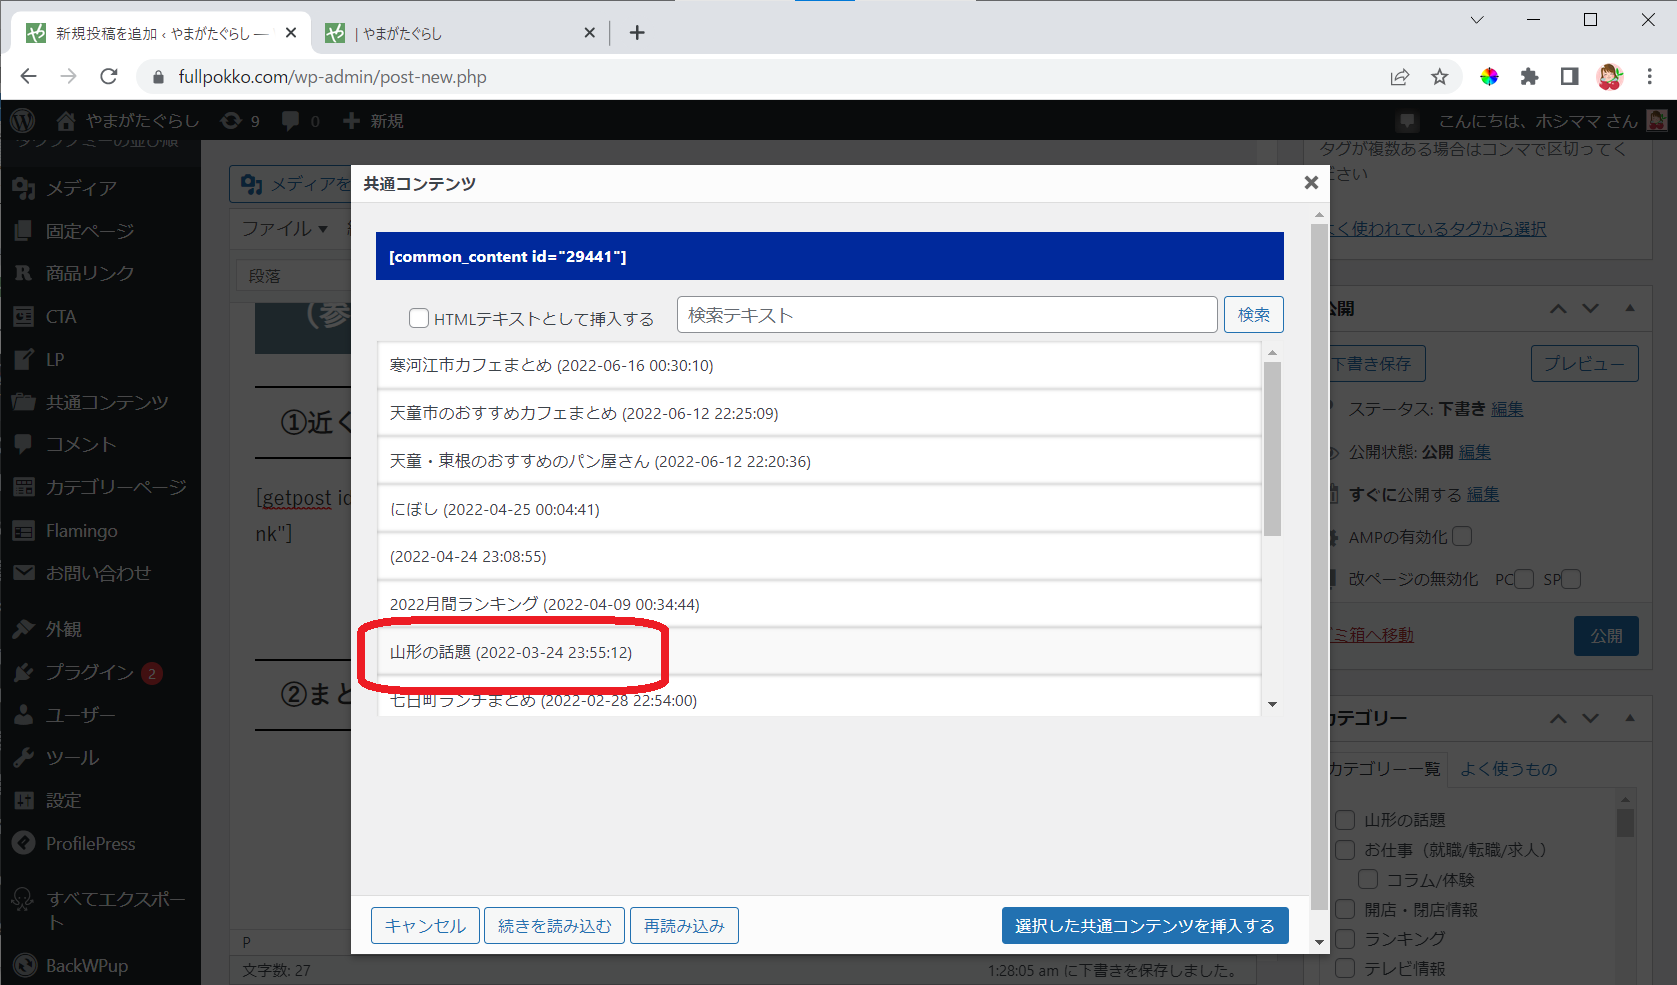Click the colorful extension icon in toolbar
Image resolution: width=1677 pixels, height=985 pixels.
click(1489, 77)
